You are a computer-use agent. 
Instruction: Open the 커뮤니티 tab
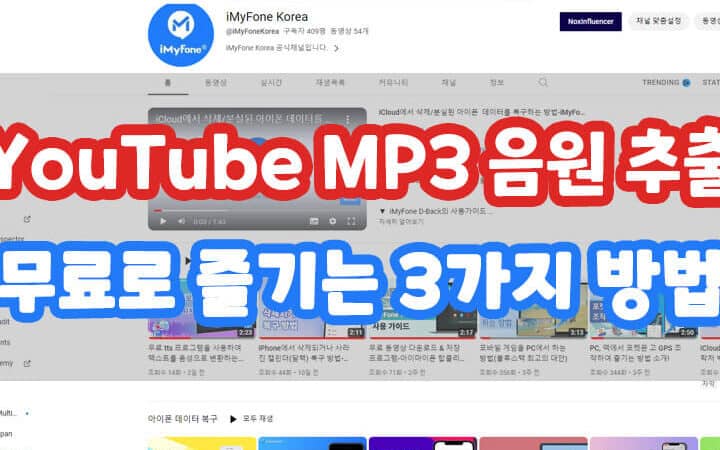point(393,83)
